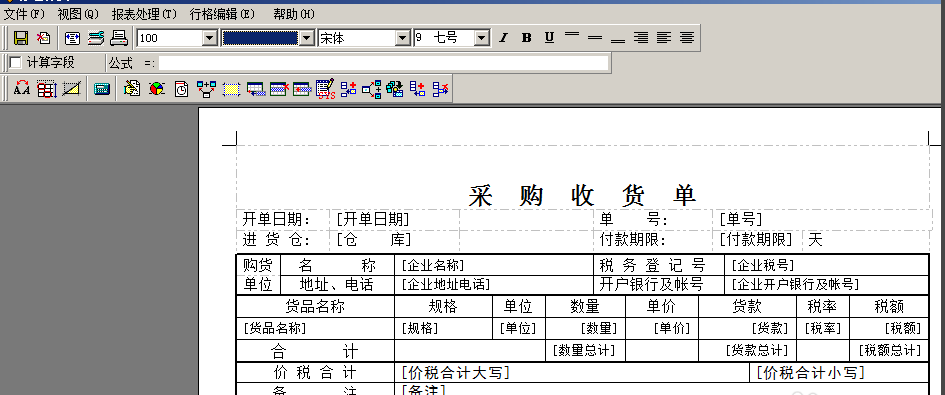The width and height of the screenshot is (945, 395).
Task: Select the [付款期限] field cell
Action: point(756,240)
